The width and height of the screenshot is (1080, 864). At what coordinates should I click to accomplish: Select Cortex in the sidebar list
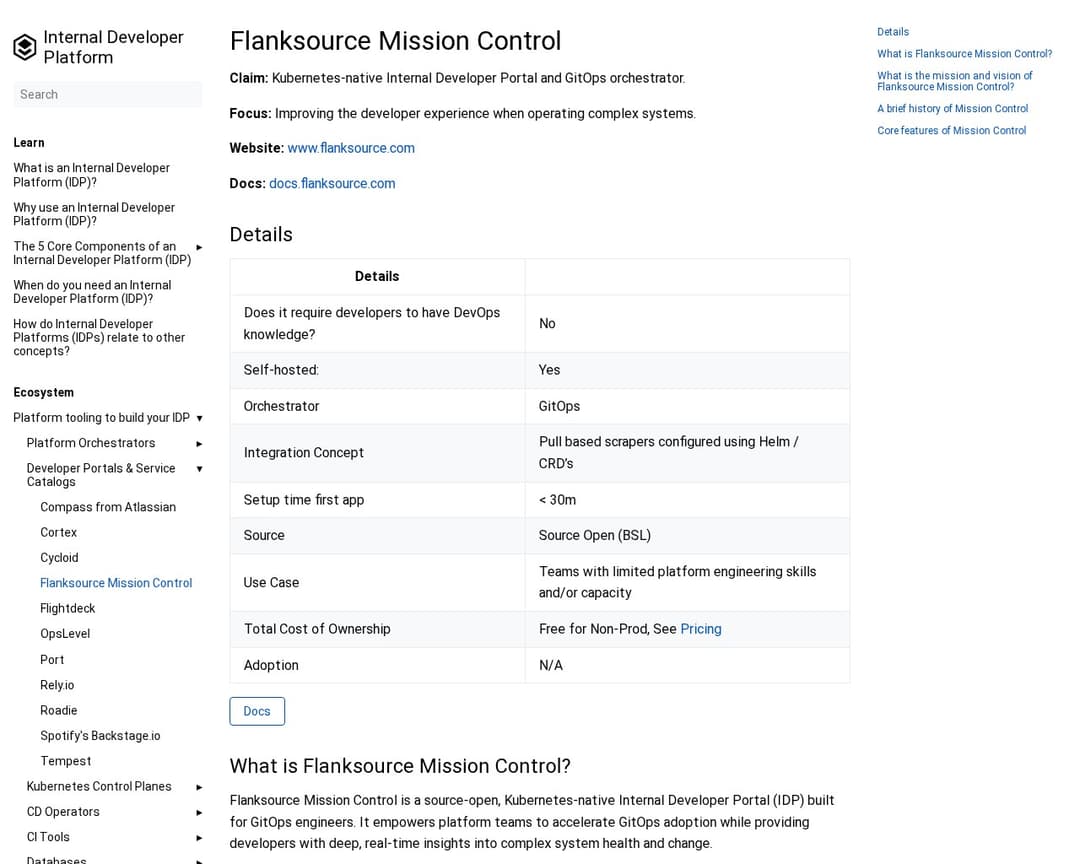58,533
